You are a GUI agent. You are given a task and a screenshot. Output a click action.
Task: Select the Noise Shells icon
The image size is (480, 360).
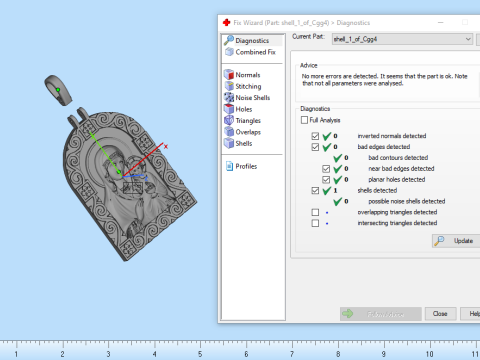229,97
